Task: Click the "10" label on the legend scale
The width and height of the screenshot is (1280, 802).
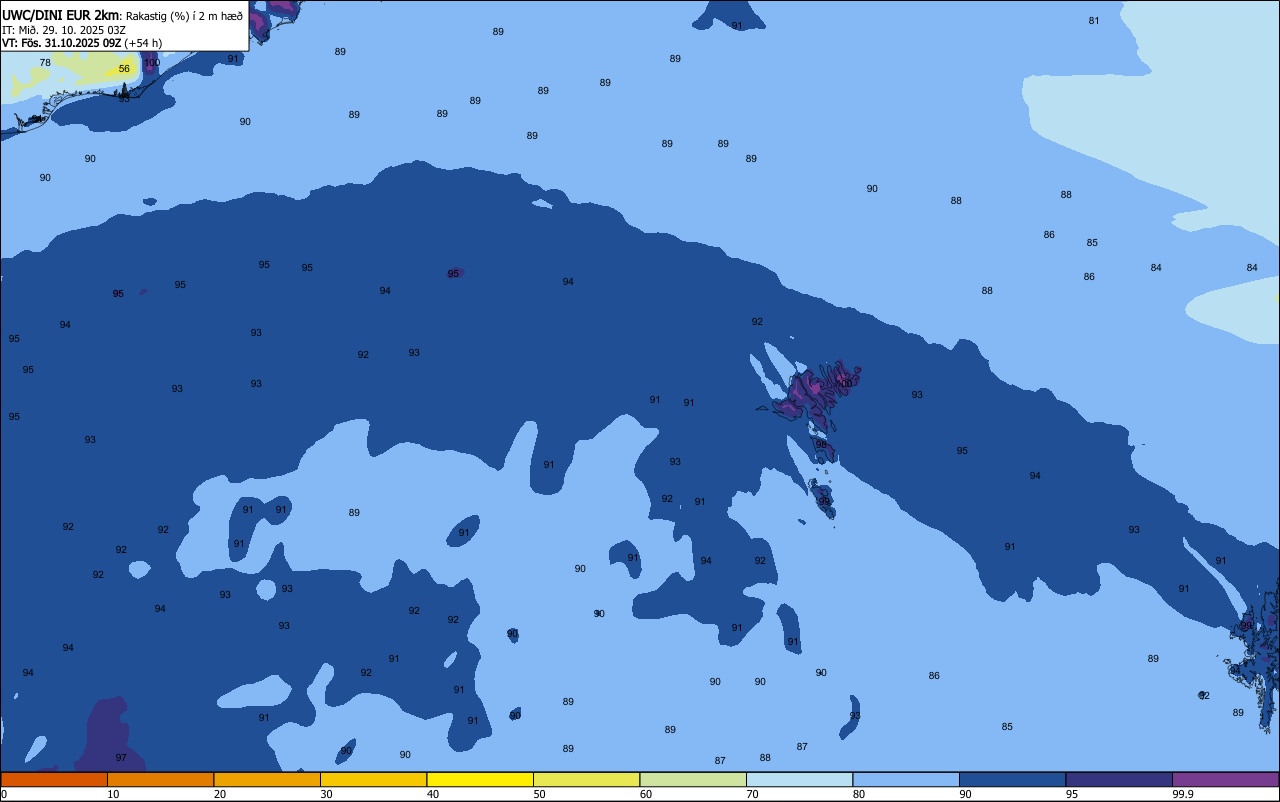Action: point(113,794)
